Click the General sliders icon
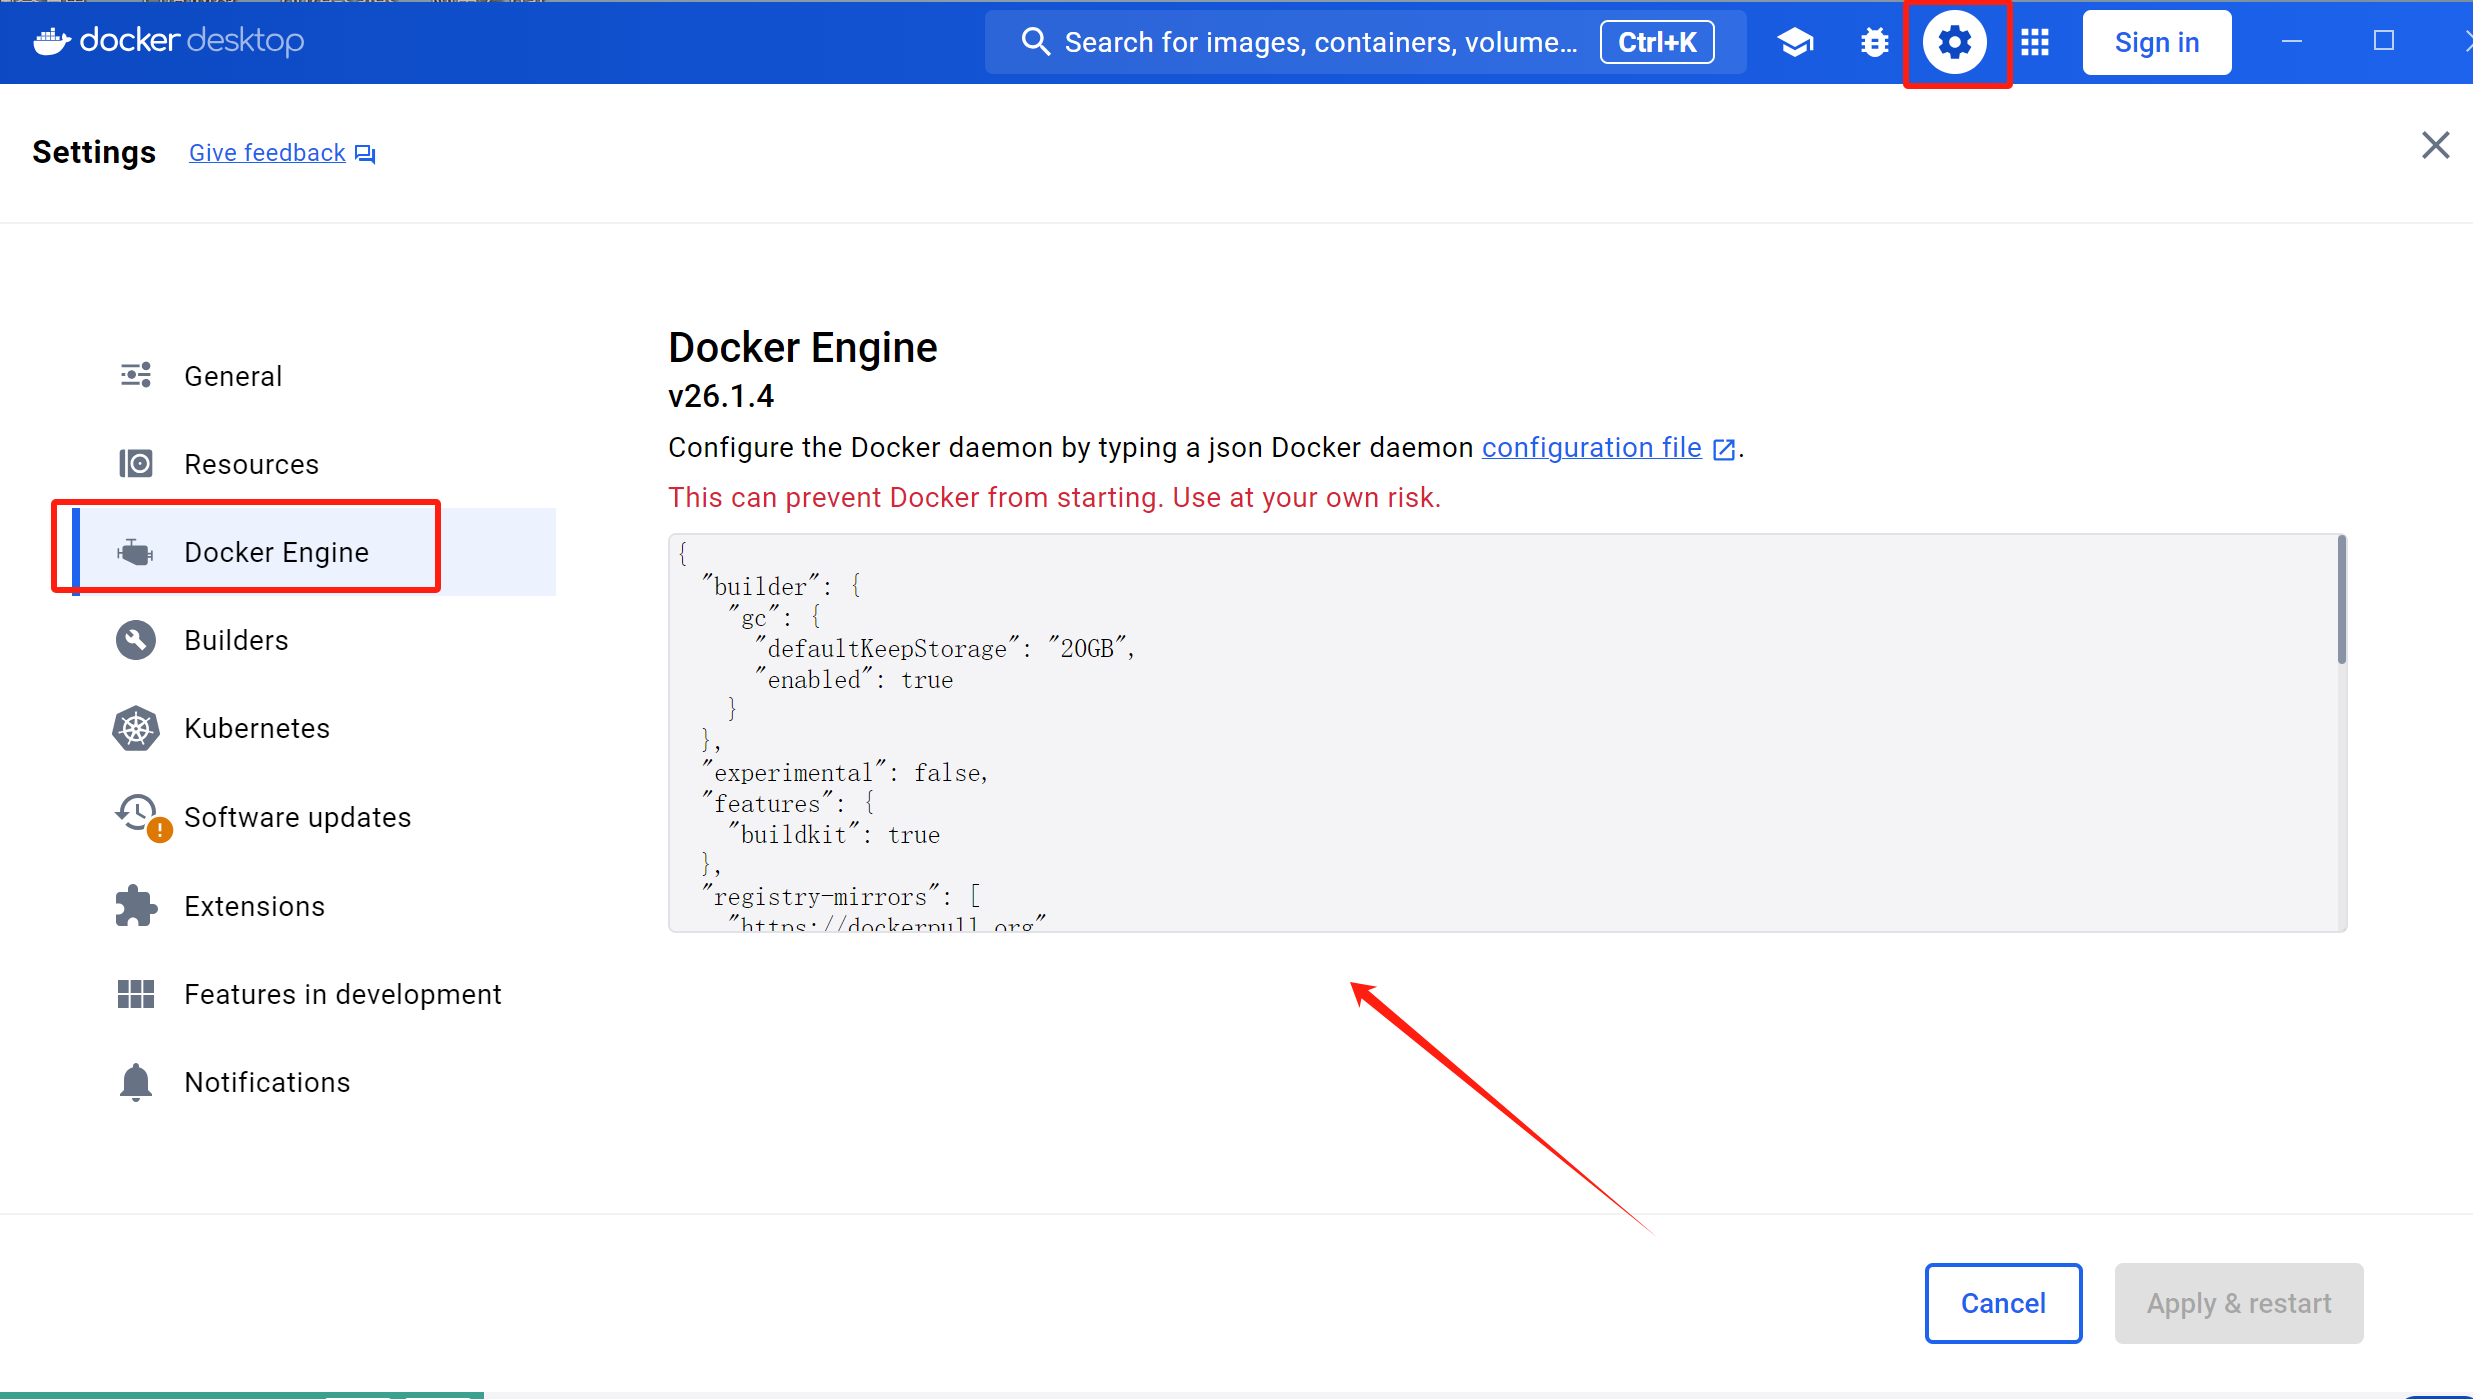The image size is (2473, 1399). pos(136,375)
